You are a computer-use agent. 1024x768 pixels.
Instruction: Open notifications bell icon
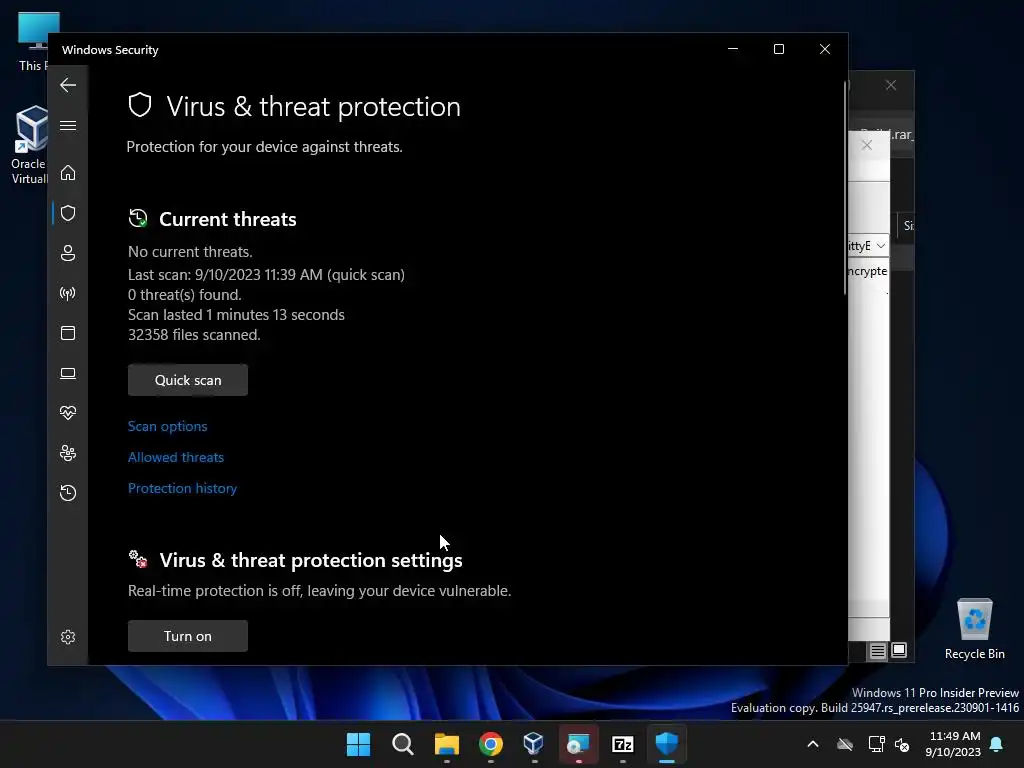click(997, 744)
